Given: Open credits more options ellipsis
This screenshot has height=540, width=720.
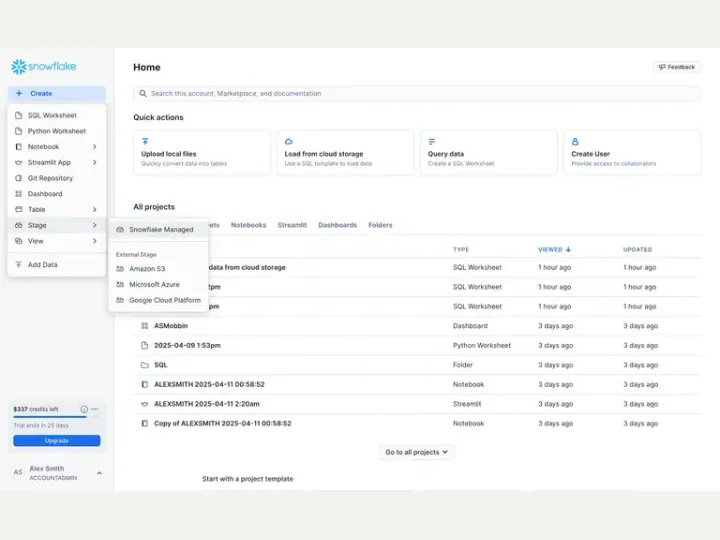Looking at the screenshot, I should 95,409.
